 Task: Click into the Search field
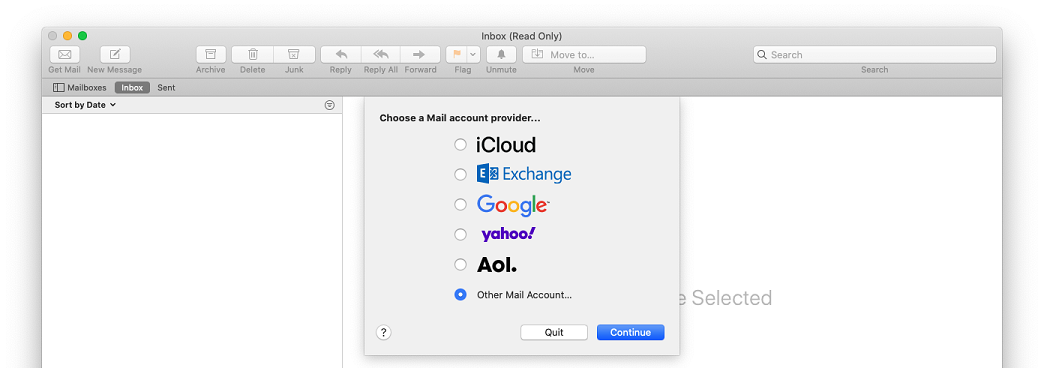point(875,55)
